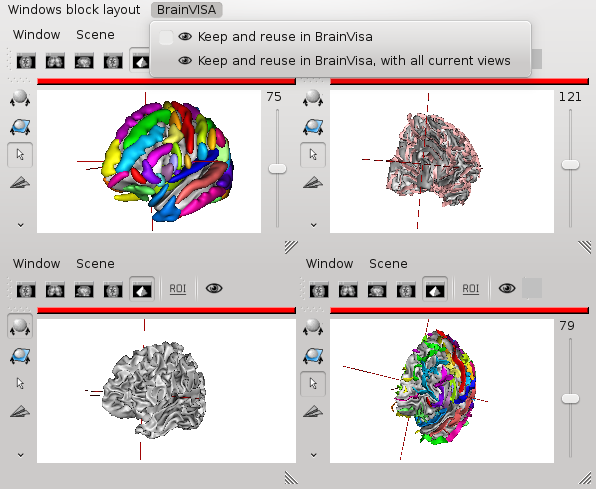Click red referential bar above slice 79 view

click(459, 311)
